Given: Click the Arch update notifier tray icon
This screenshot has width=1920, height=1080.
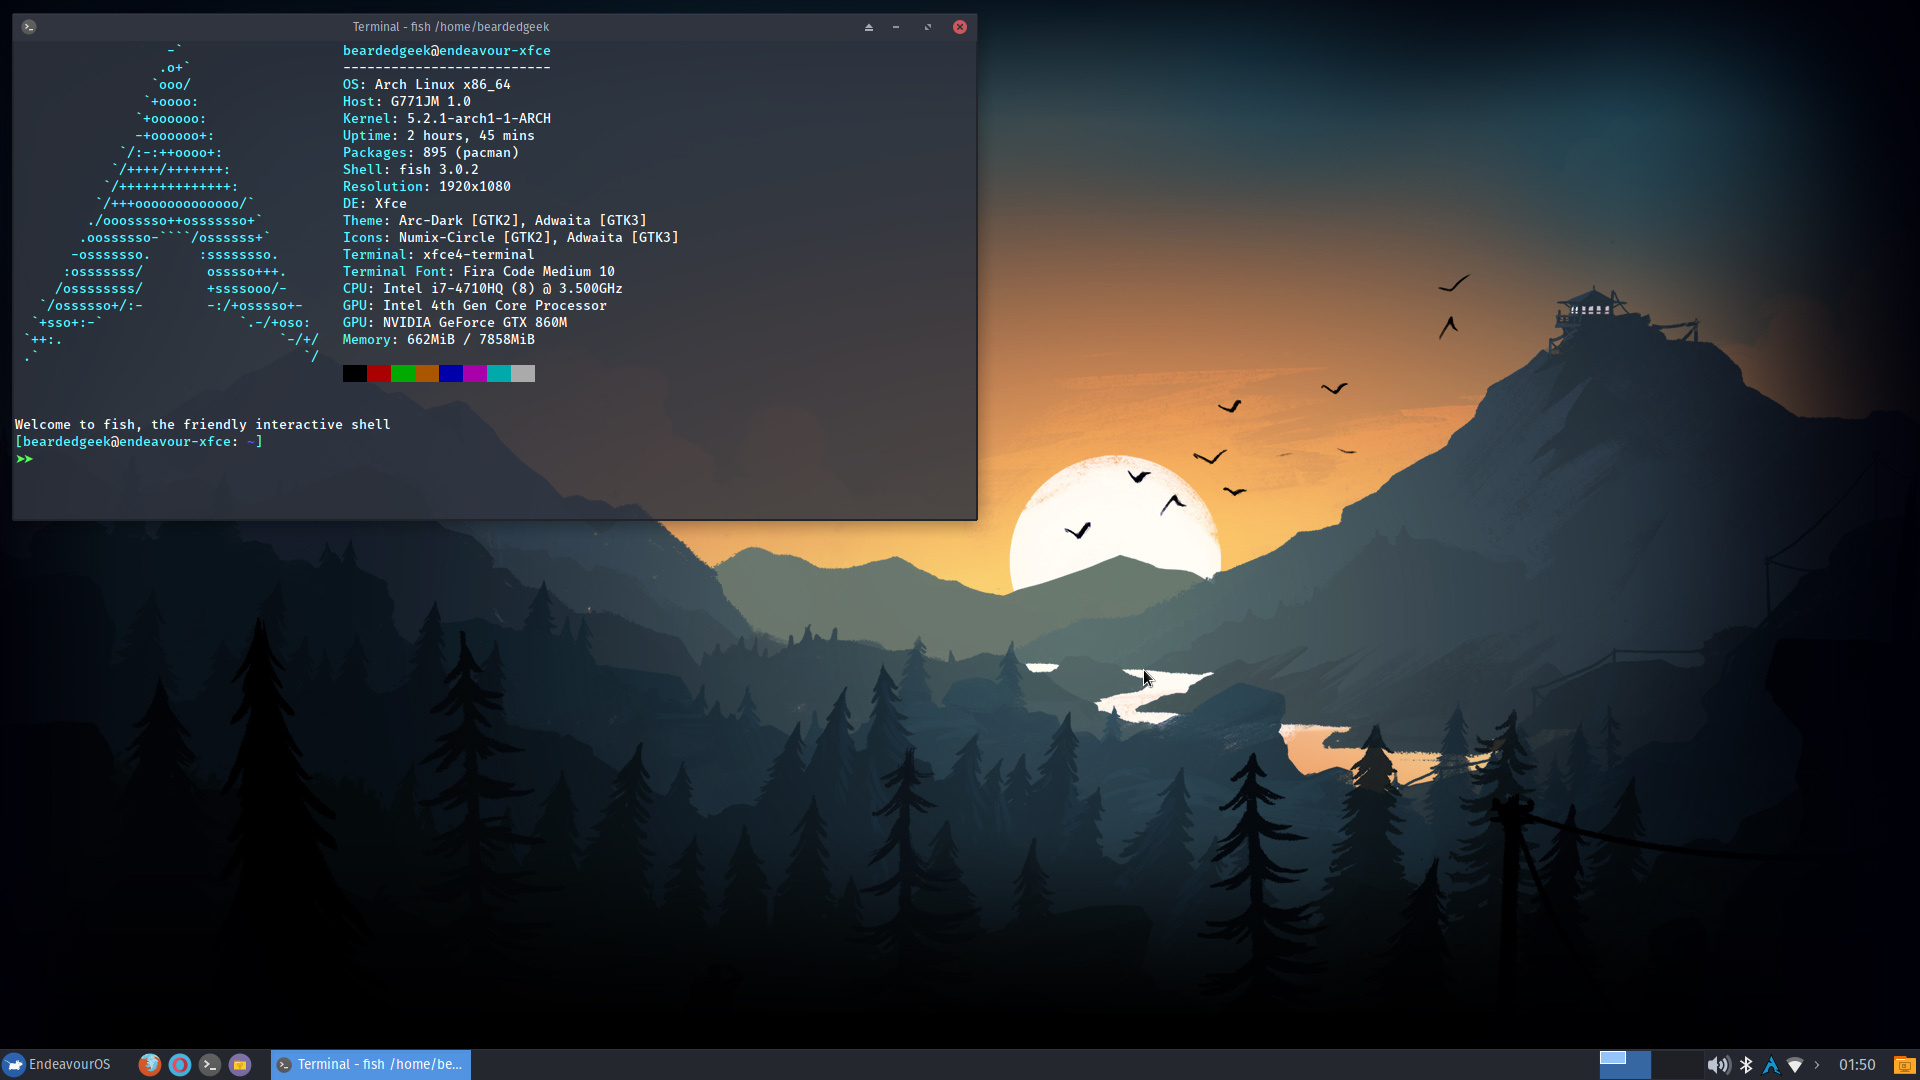Looking at the screenshot, I should click(1772, 1065).
